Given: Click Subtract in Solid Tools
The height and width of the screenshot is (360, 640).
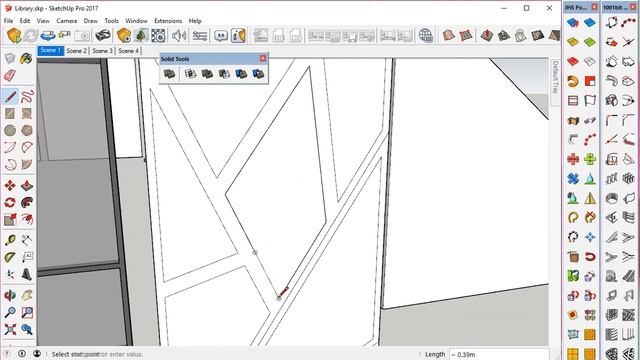Looking at the screenshot, I should pyautogui.click(x=224, y=74).
